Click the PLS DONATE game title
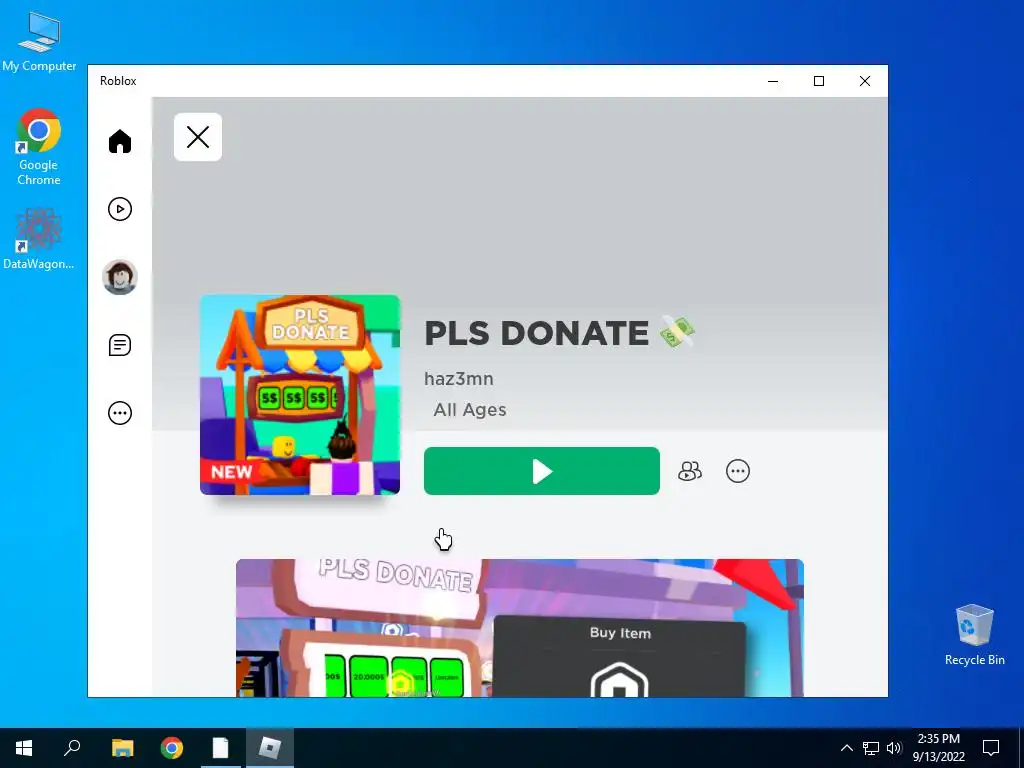The height and width of the screenshot is (768, 1024). (560, 332)
